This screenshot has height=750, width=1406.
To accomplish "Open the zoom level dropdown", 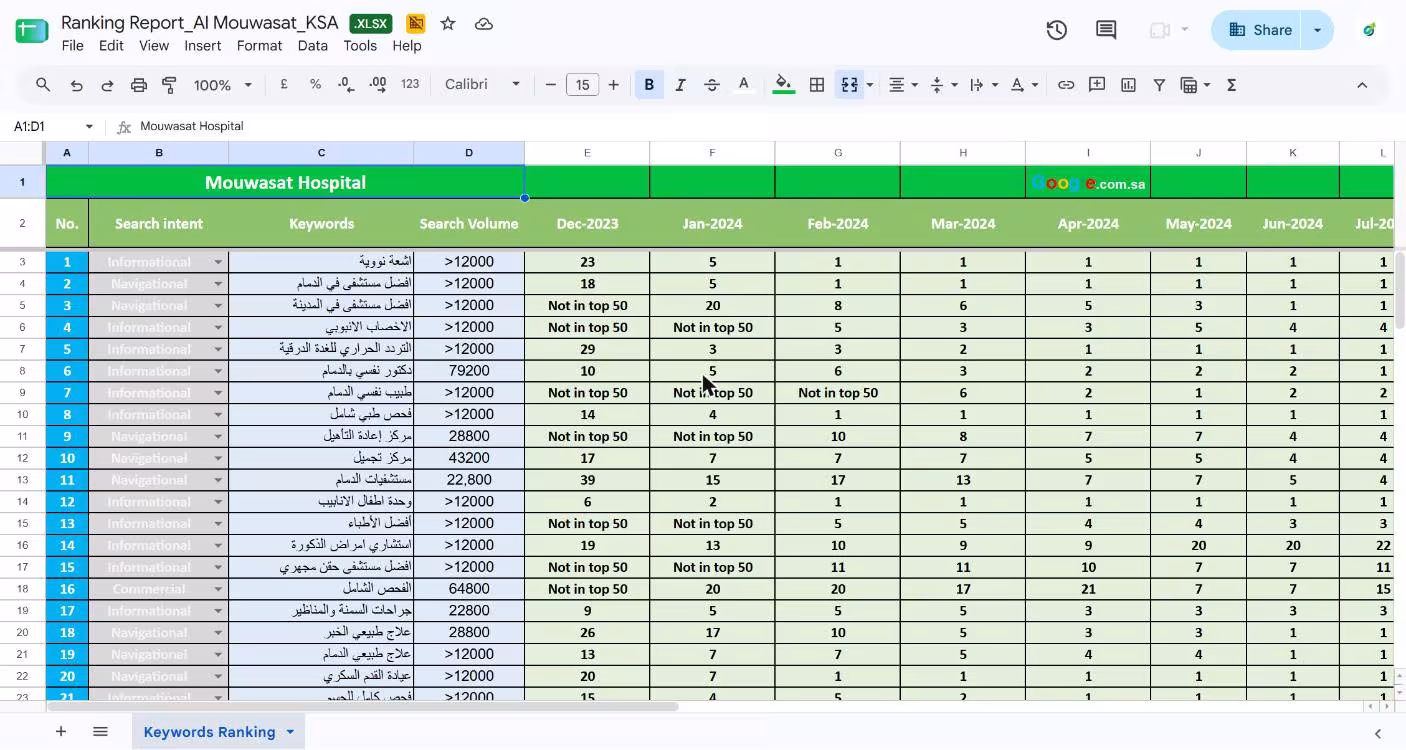I will pos(223,85).
